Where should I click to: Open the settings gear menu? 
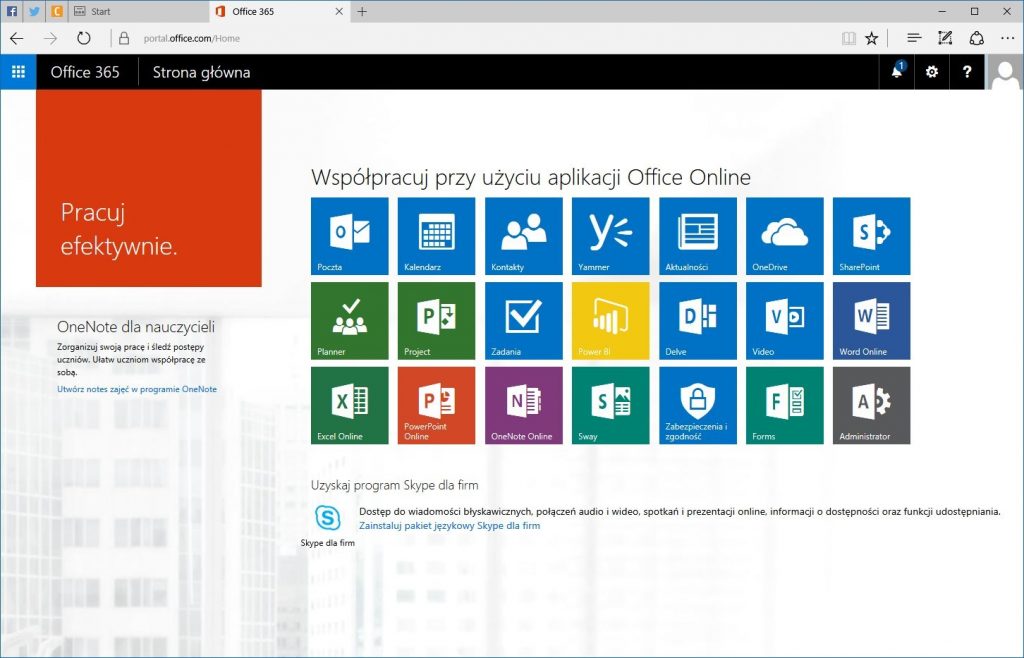(x=932, y=72)
